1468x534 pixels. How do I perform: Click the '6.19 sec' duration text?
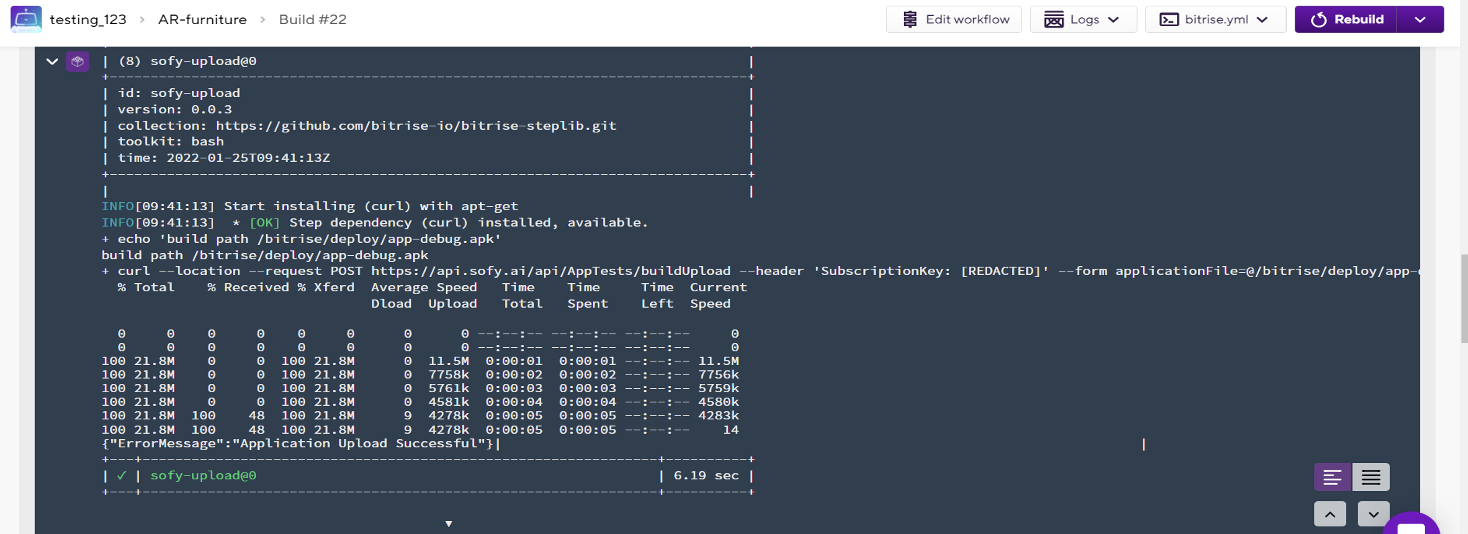coord(706,476)
